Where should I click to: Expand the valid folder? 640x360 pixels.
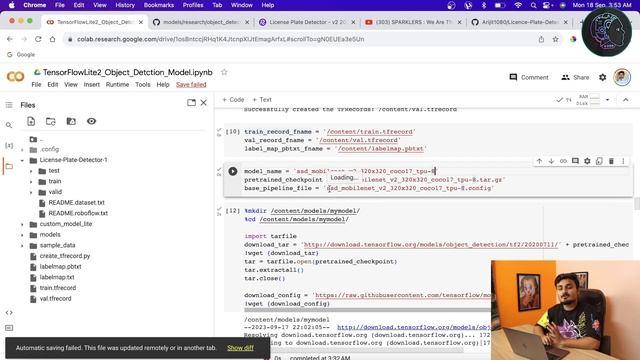31,192
